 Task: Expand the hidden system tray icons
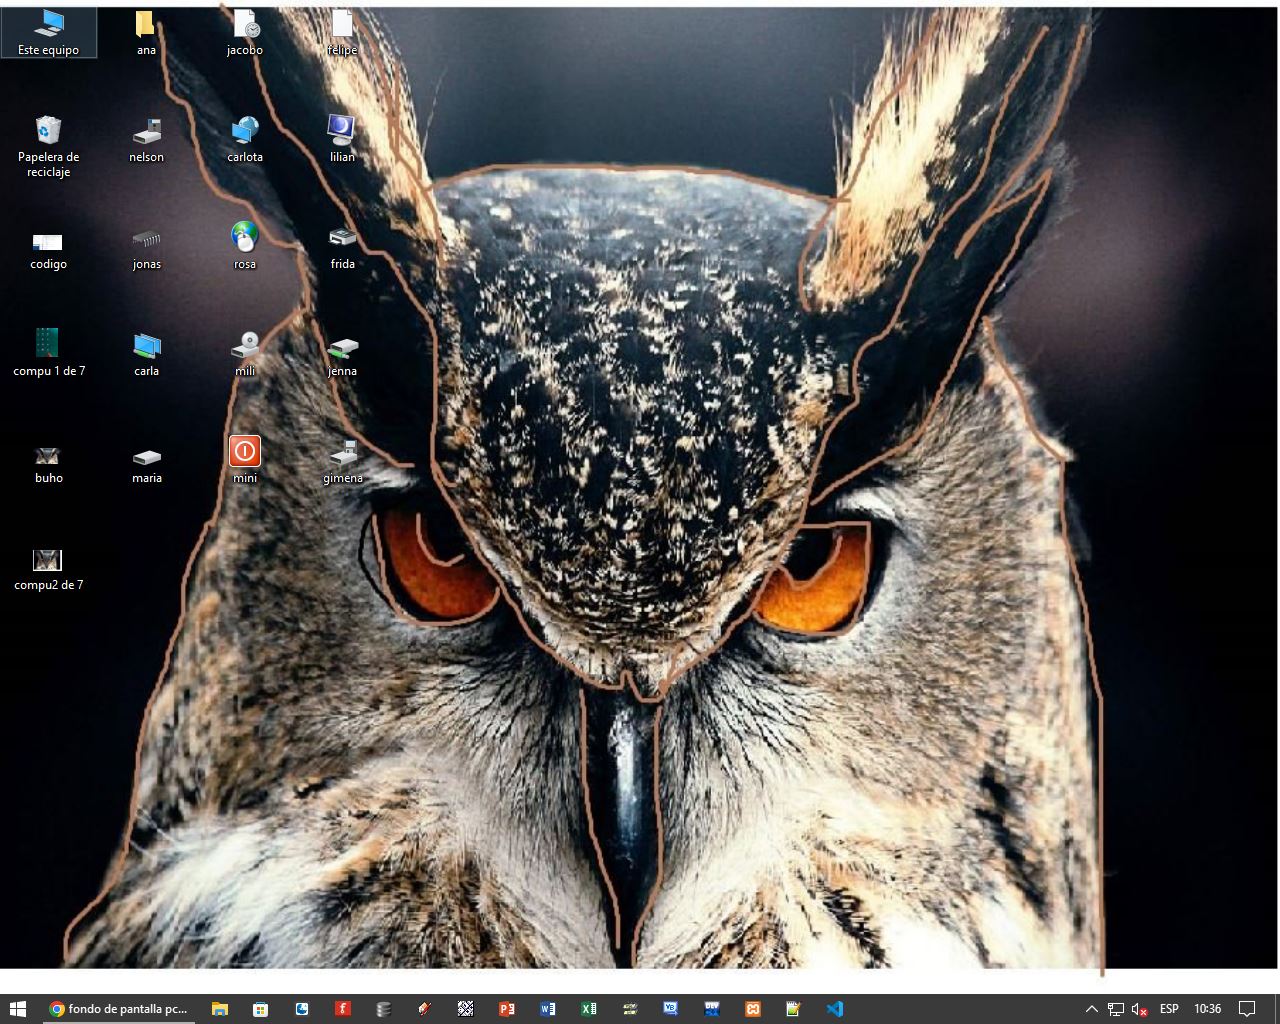pyautogui.click(x=1091, y=1009)
